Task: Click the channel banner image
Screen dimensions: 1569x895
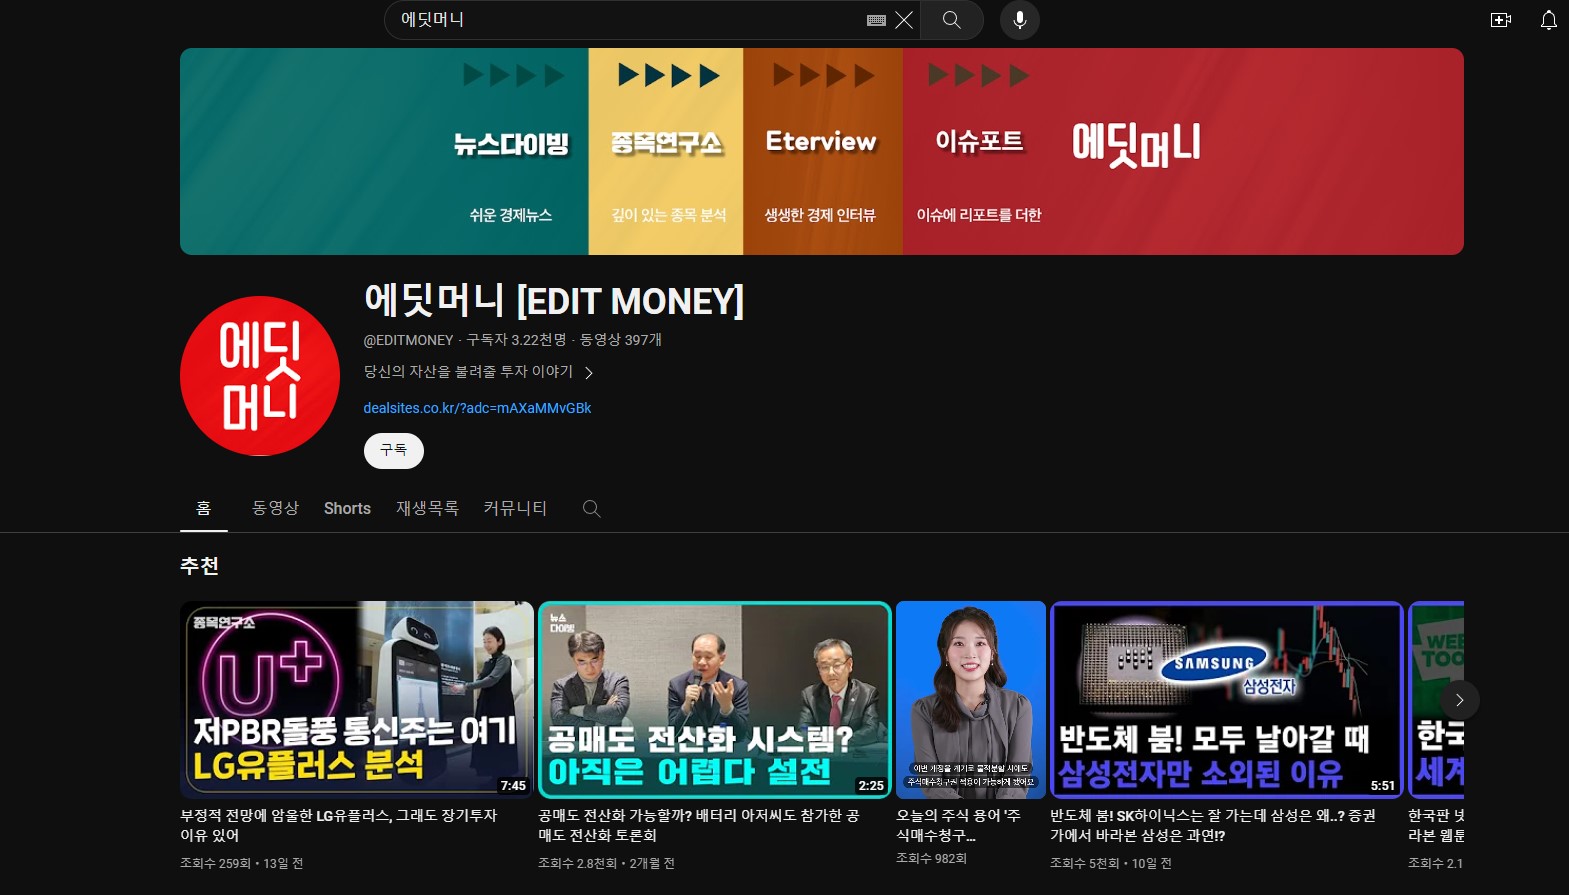Action: coord(822,151)
